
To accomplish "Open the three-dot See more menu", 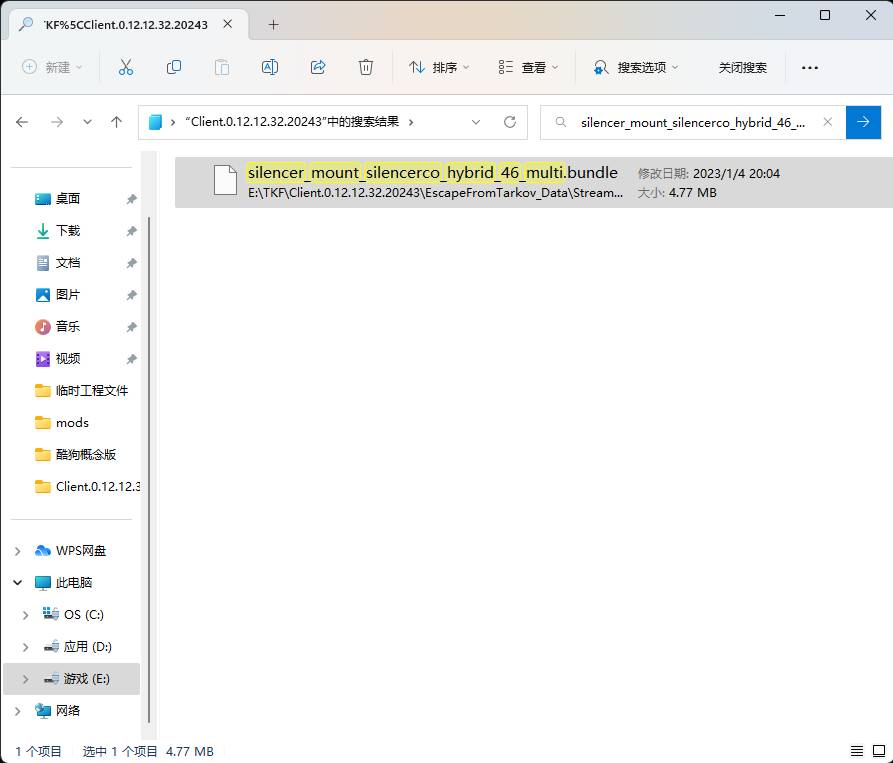I will pos(810,67).
